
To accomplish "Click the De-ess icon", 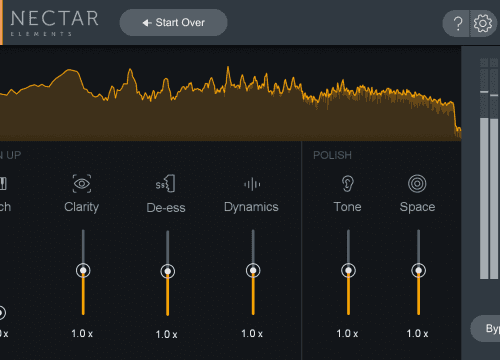I will [x=166, y=183].
